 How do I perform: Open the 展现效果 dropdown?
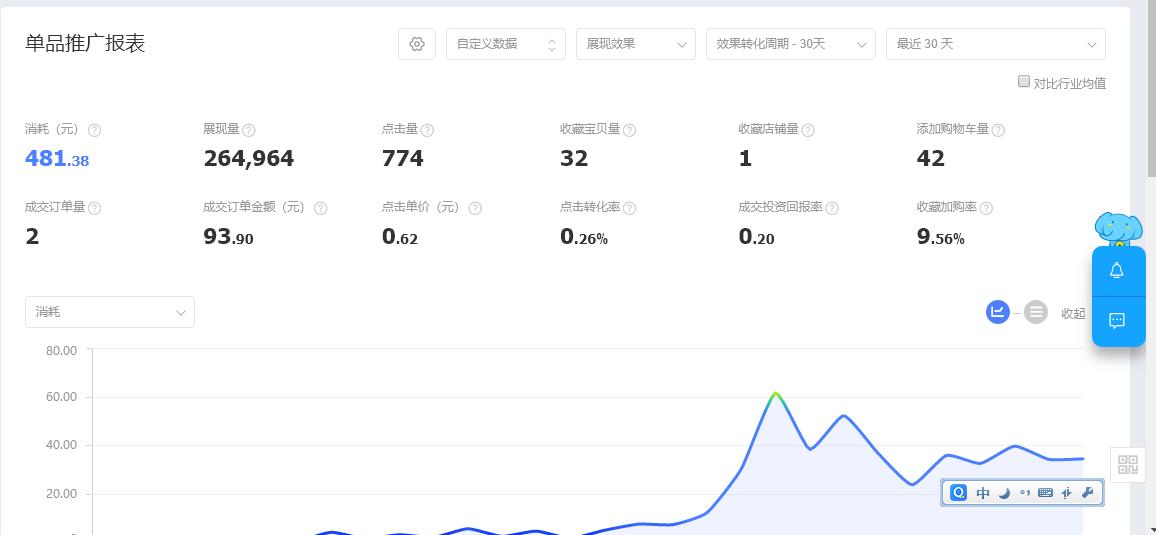pos(636,44)
